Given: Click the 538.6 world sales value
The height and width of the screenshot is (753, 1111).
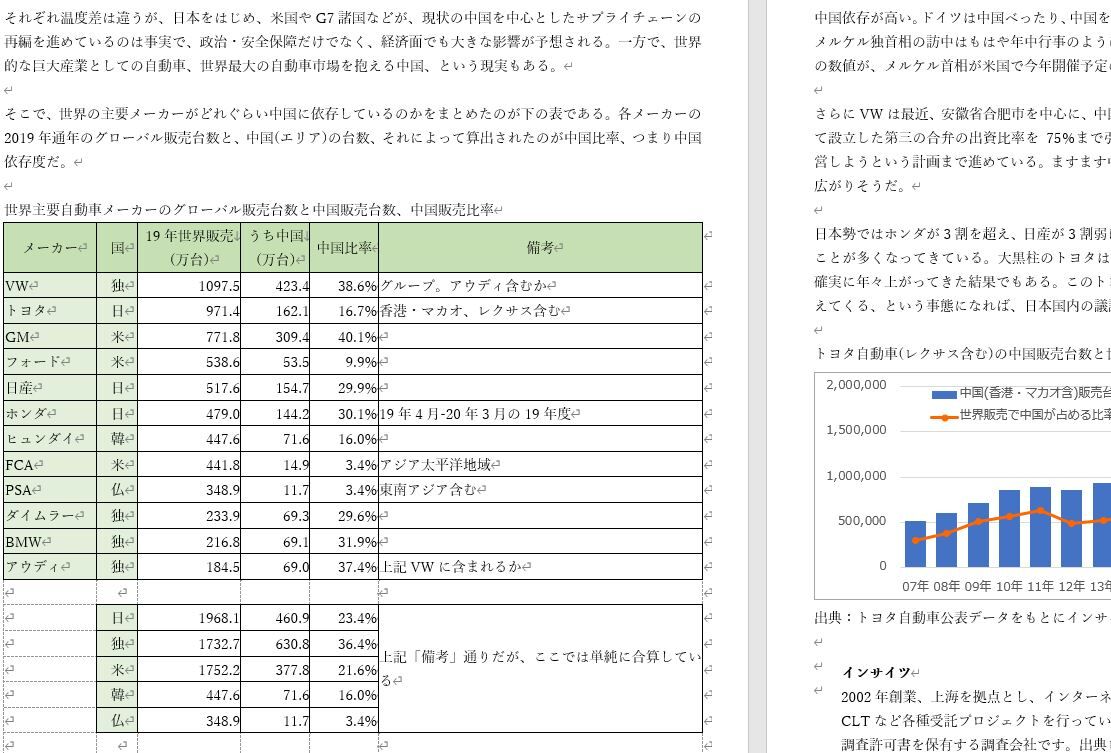Looking at the screenshot, I should (222, 363).
